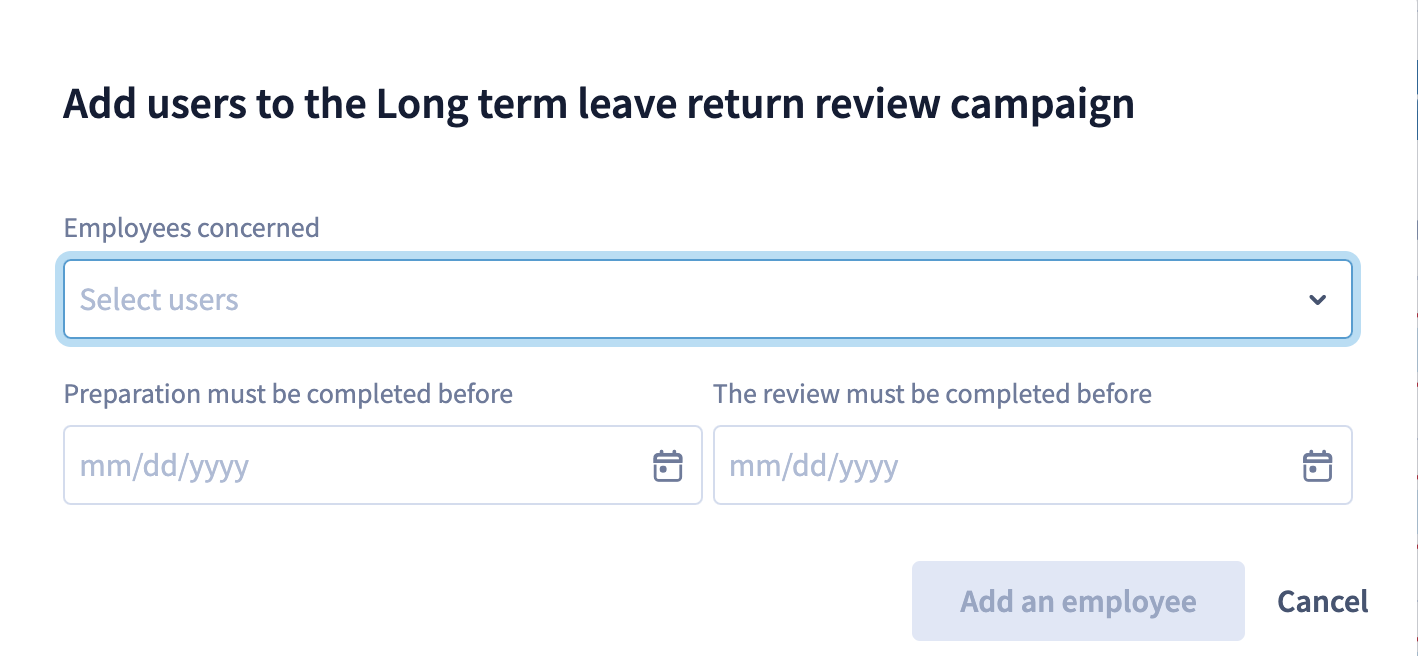Select the mm/dd/yyyy placeholder under Preparation label
The width and height of the screenshot is (1418, 656).
click(x=164, y=466)
